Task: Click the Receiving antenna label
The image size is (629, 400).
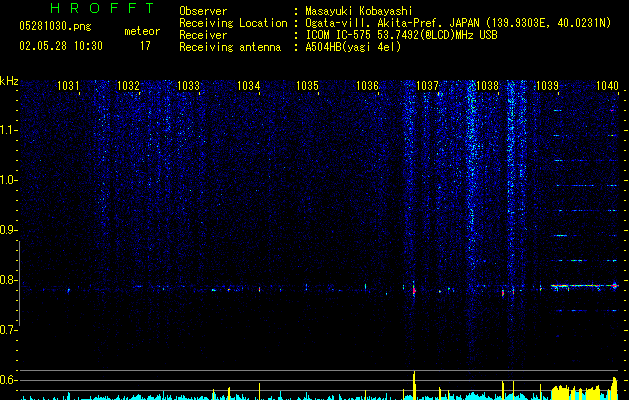Action: tap(230, 47)
